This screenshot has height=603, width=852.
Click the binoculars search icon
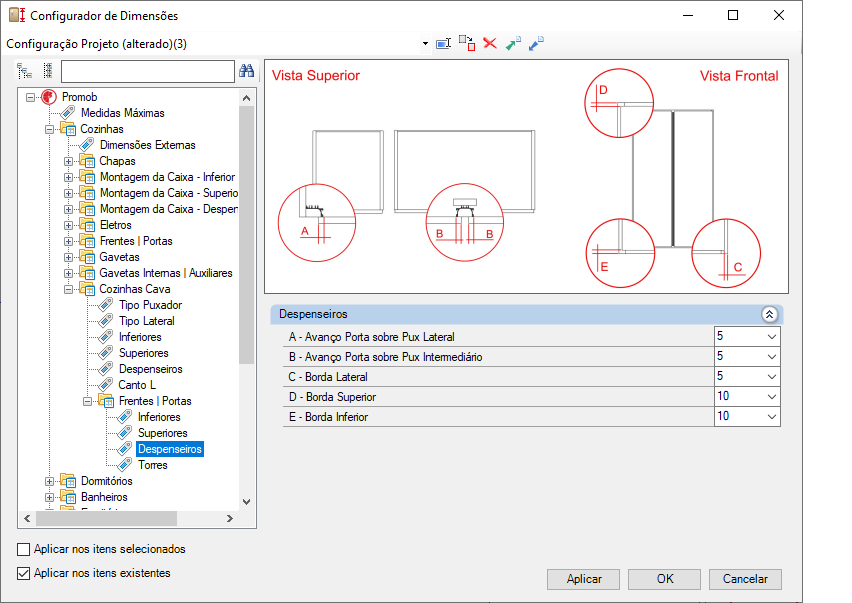point(247,71)
